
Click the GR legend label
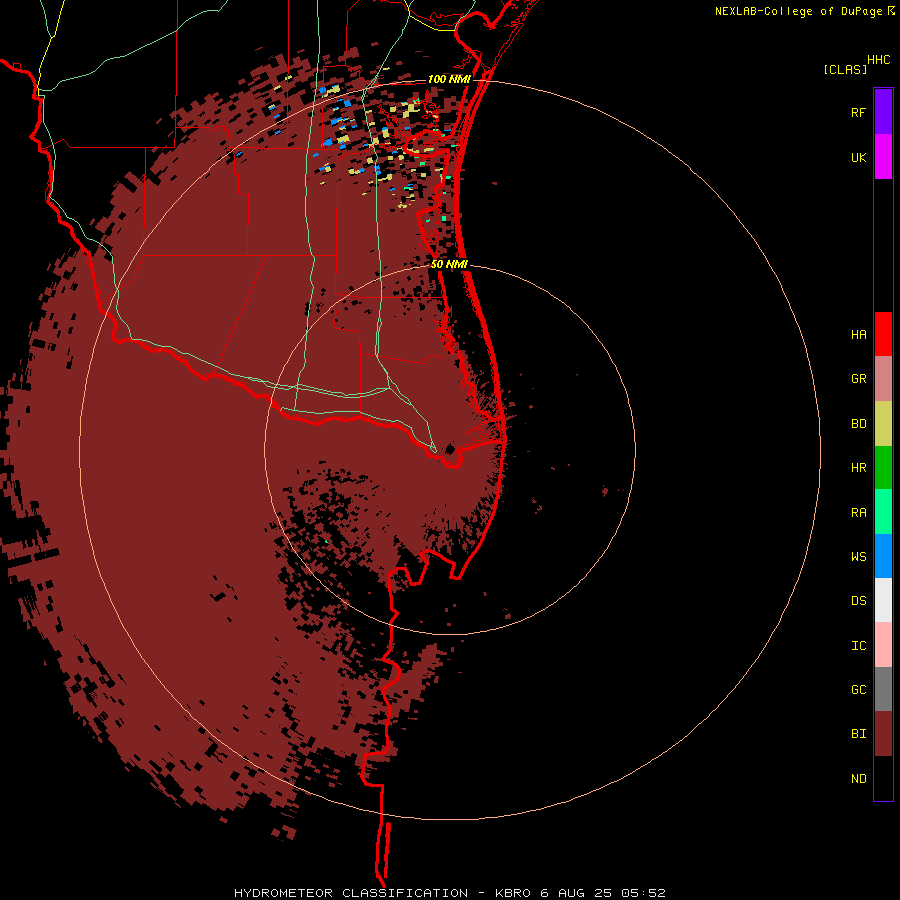(x=858, y=379)
